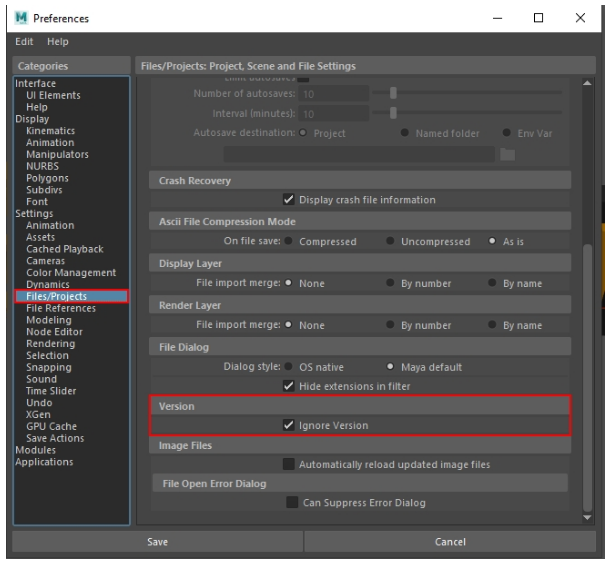
Task: Enable Automatically reload updated image files
Action: tap(289, 464)
